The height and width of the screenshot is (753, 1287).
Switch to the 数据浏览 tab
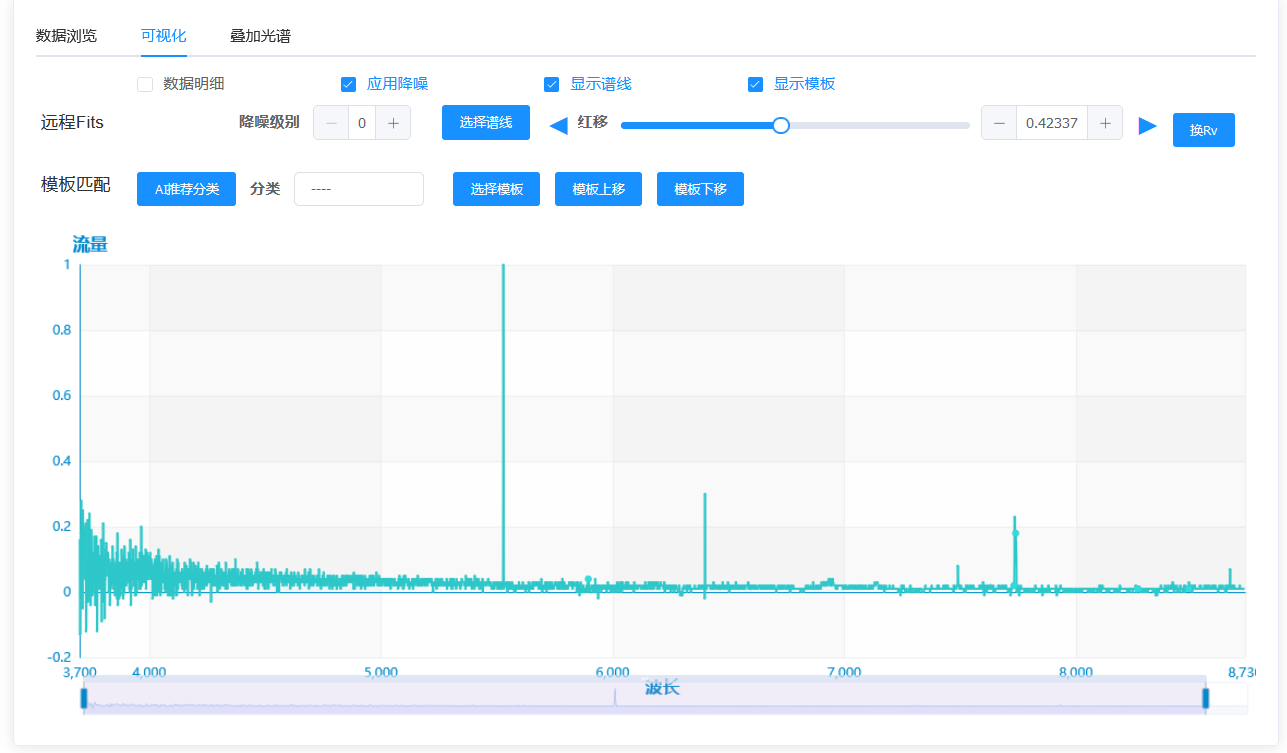click(x=66, y=36)
